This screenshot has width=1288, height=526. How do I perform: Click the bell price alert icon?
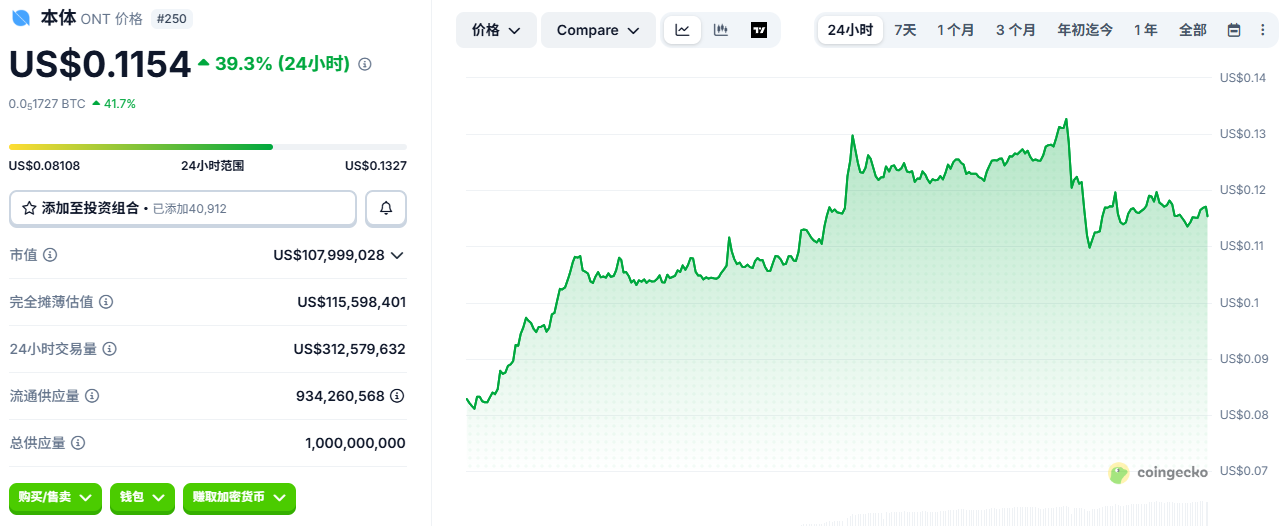[386, 209]
